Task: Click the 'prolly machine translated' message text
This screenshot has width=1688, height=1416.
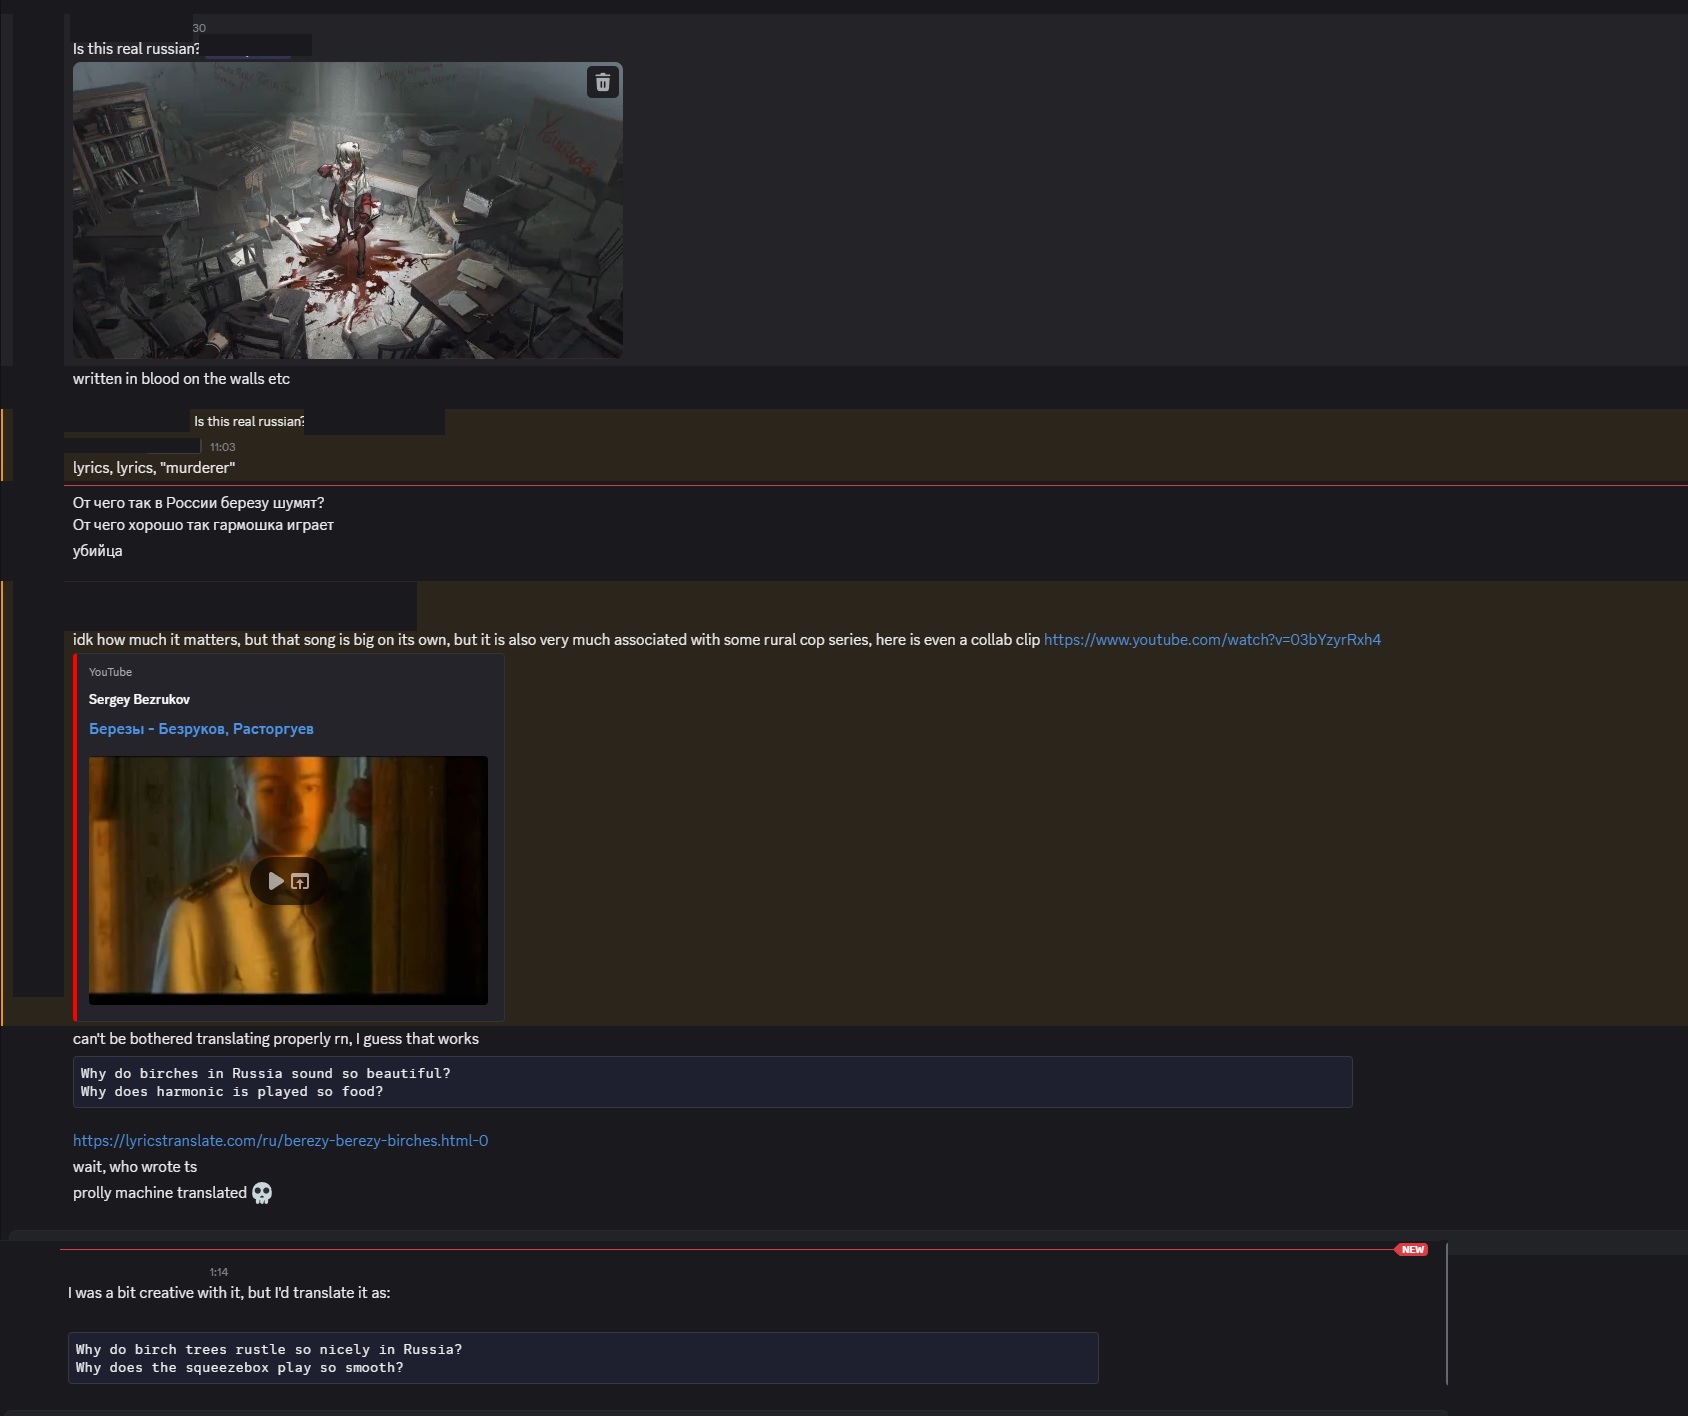Action: pyautogui.click(x=160, y=1193)
